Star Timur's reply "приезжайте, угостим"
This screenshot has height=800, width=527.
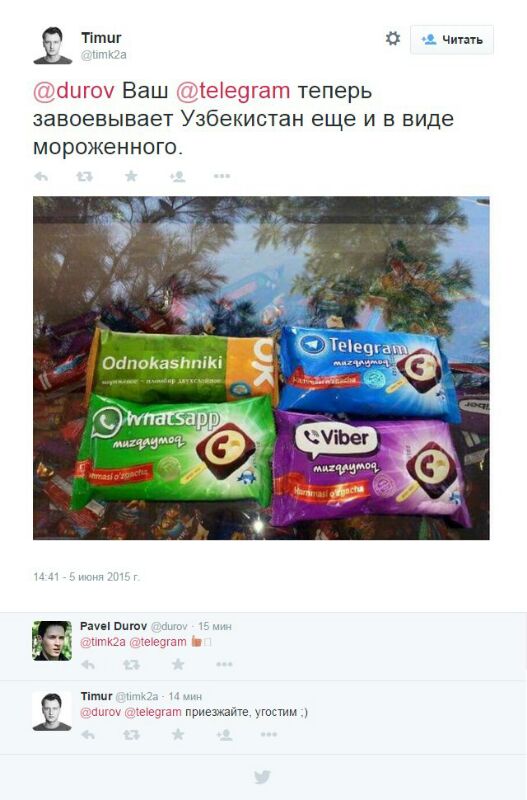click(178, 735)
